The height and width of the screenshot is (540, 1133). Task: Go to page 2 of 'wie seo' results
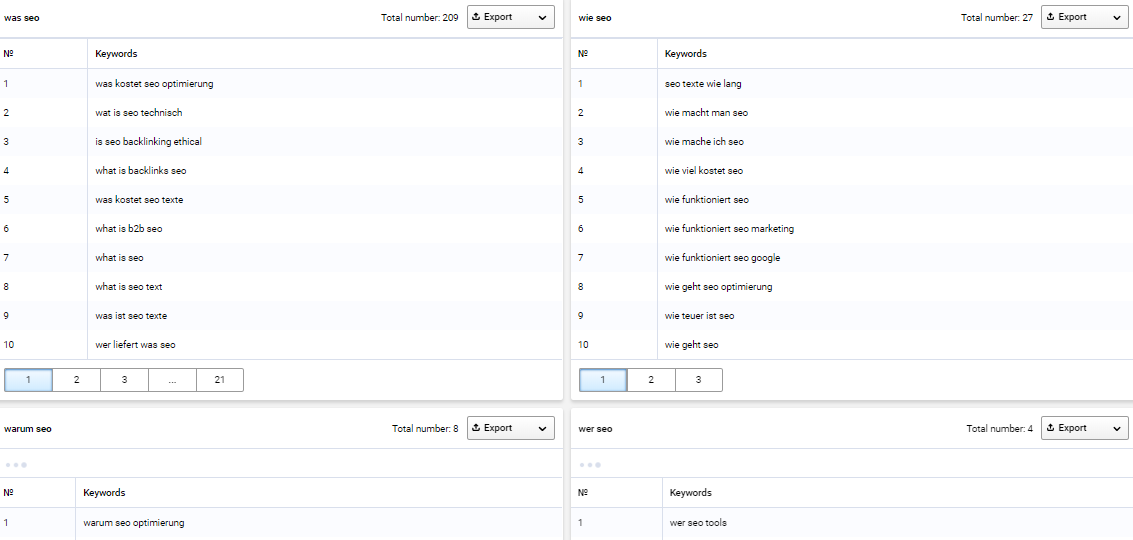[651, 380]
